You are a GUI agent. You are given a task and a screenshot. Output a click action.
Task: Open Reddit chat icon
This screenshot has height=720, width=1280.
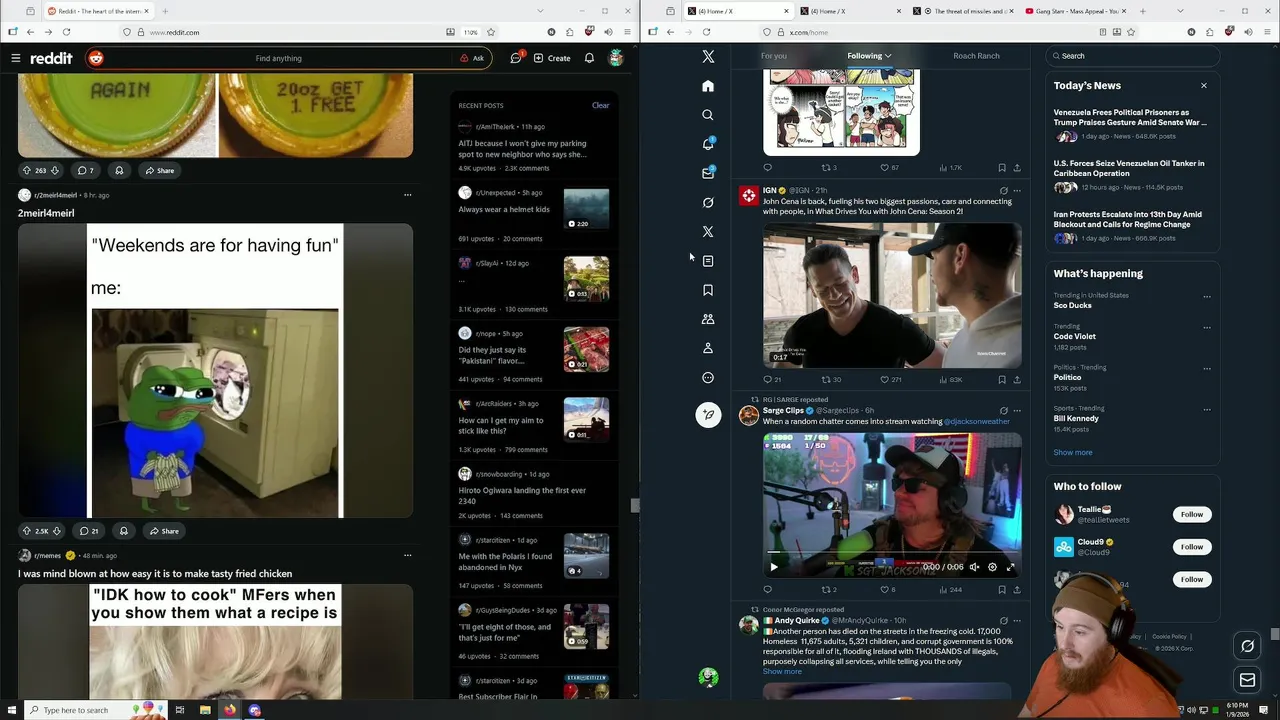(516, 58)
